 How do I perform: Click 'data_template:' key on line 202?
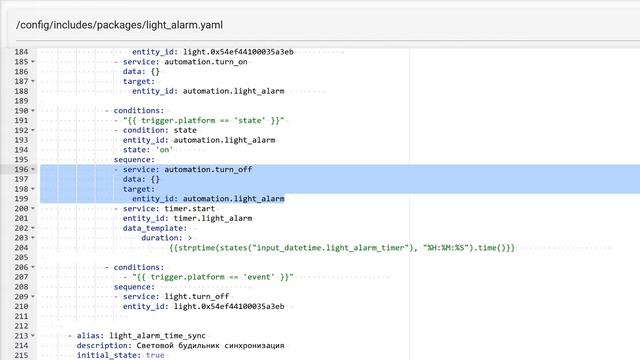[x=155, y=228]
